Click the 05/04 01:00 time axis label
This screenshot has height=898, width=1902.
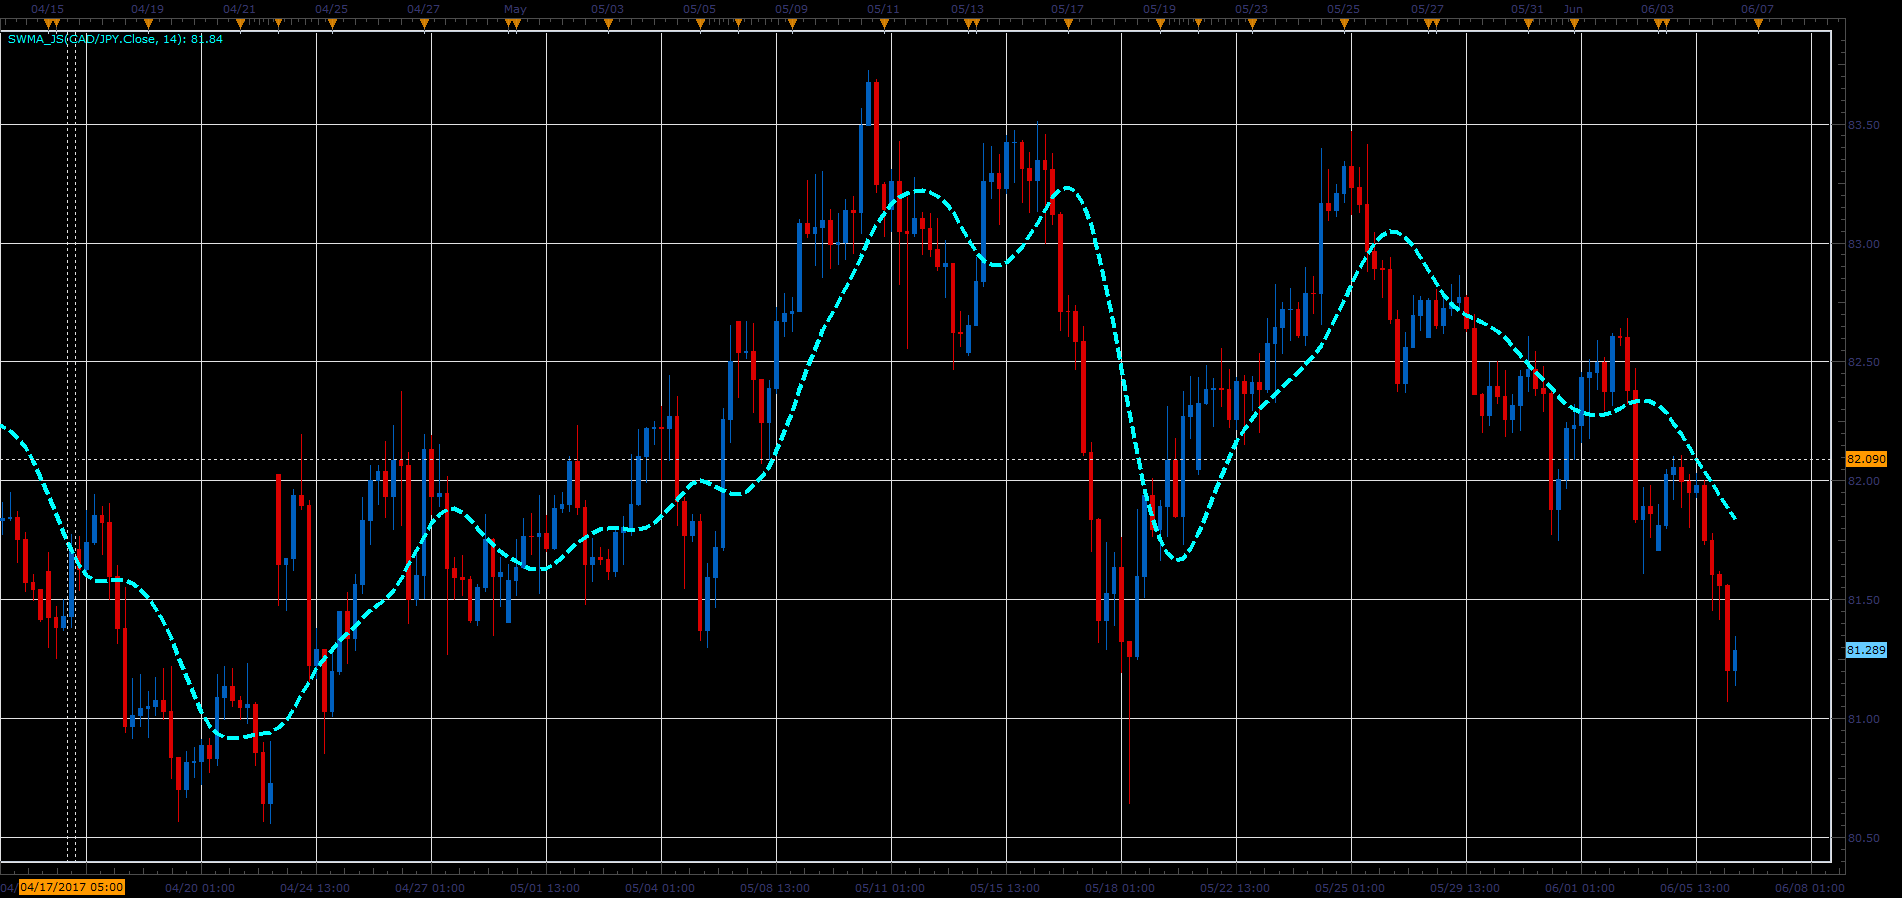660,888
